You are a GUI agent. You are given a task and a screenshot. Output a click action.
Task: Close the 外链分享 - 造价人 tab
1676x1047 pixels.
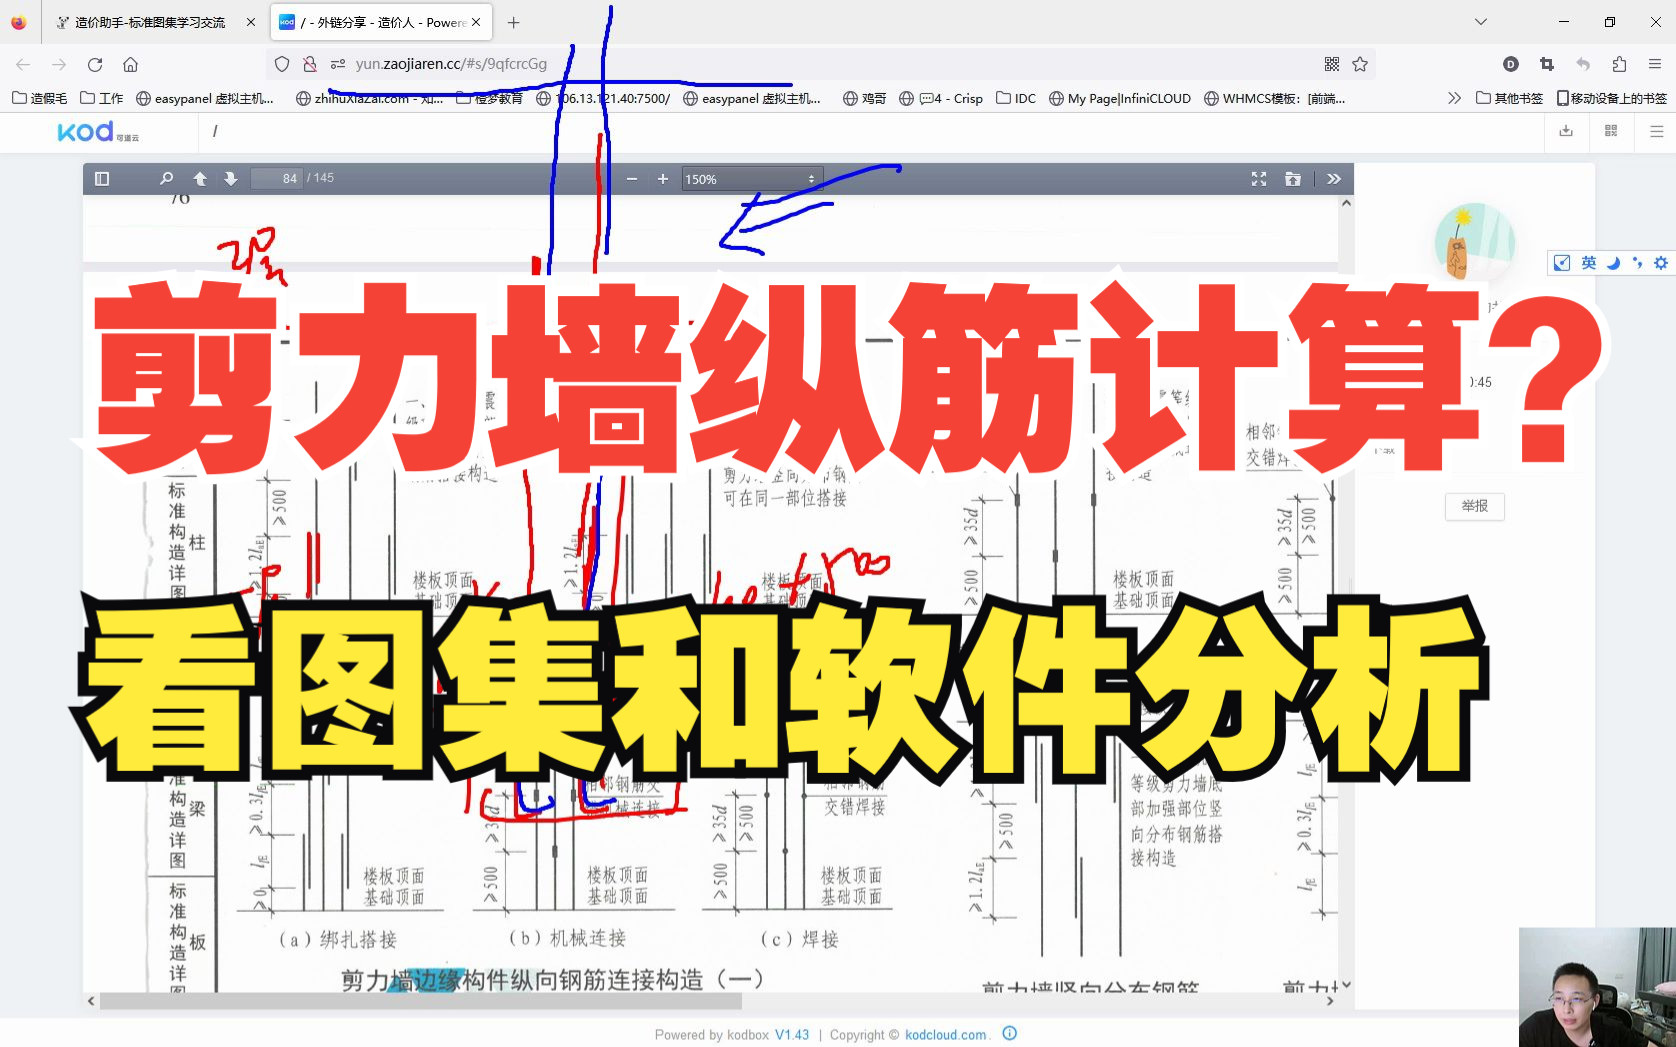(476, 22)
